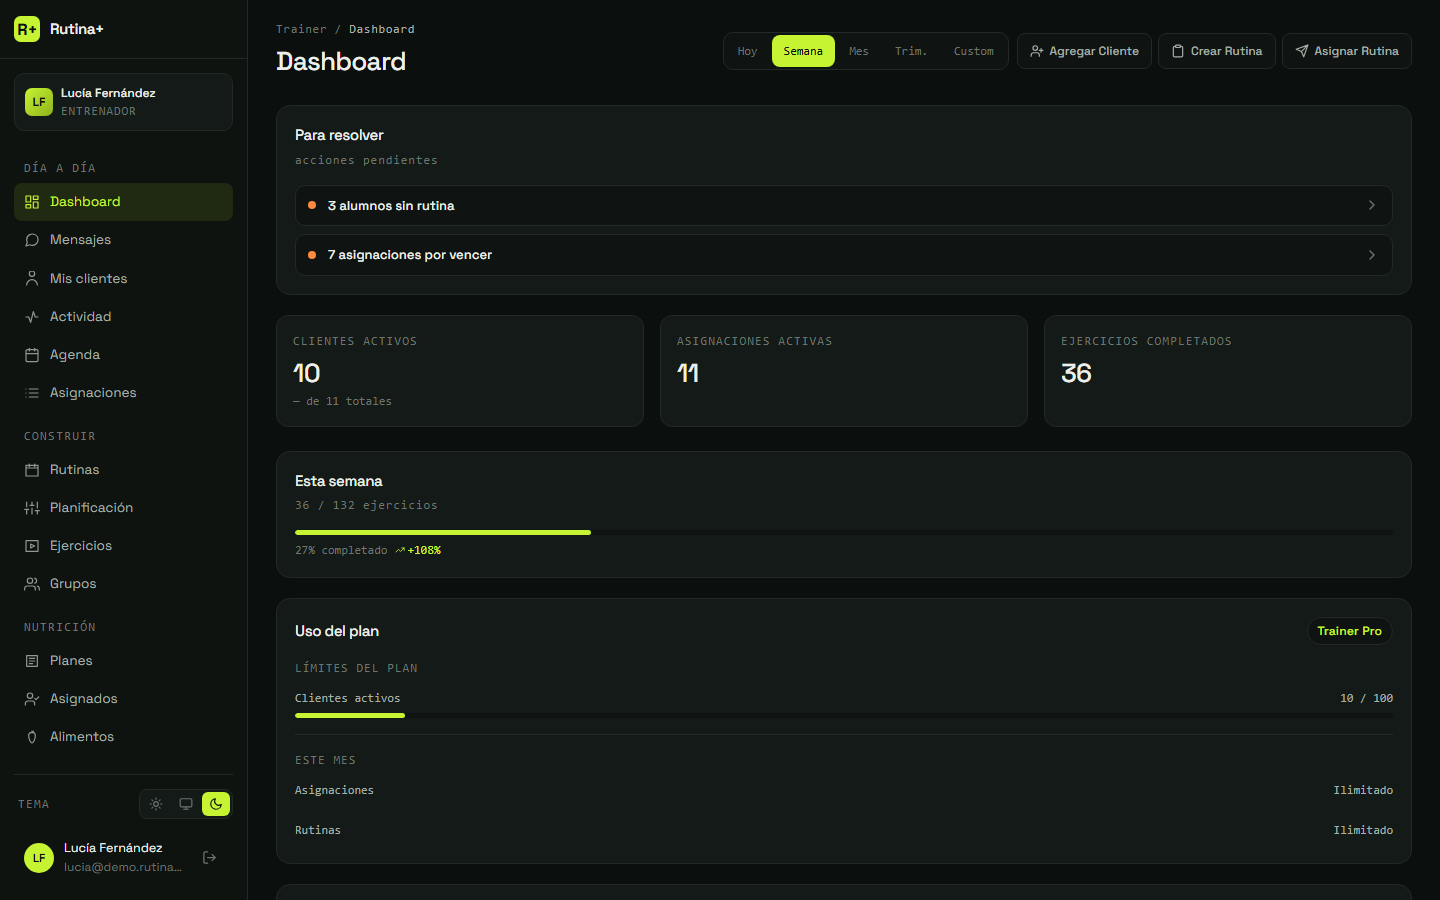Open the Ejercicios Completados stat card
Screen dimensions: 1440x900
pyautogui.click(x=1228, y=371)
